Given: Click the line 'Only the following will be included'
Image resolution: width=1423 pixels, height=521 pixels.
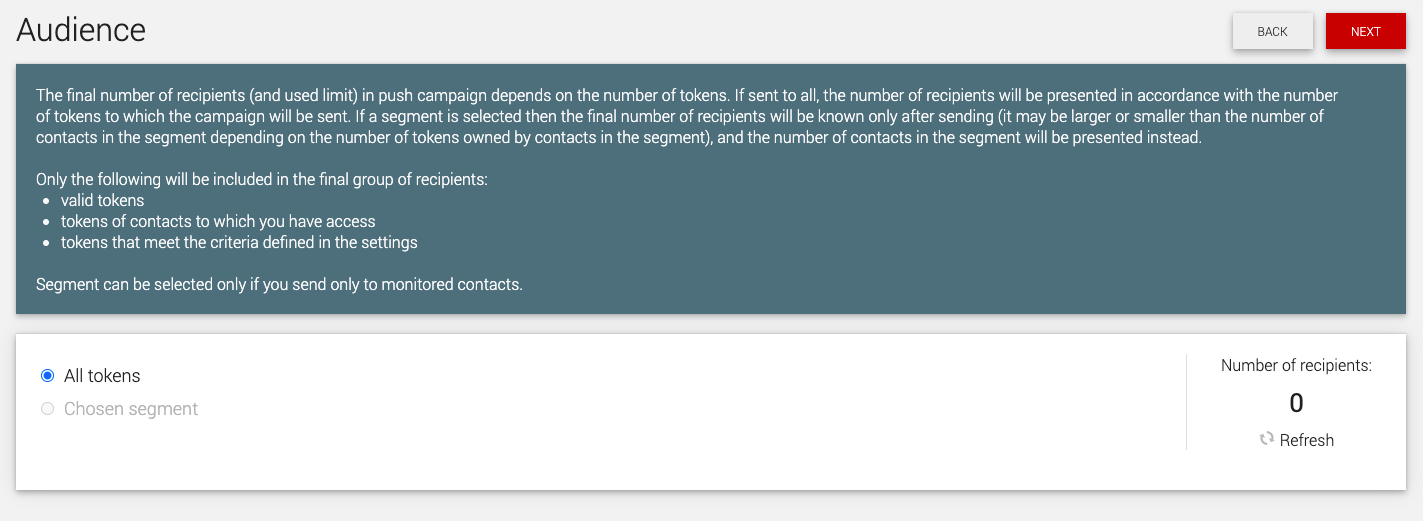Looking at the screenshot, I should click(x=261, y=180).
